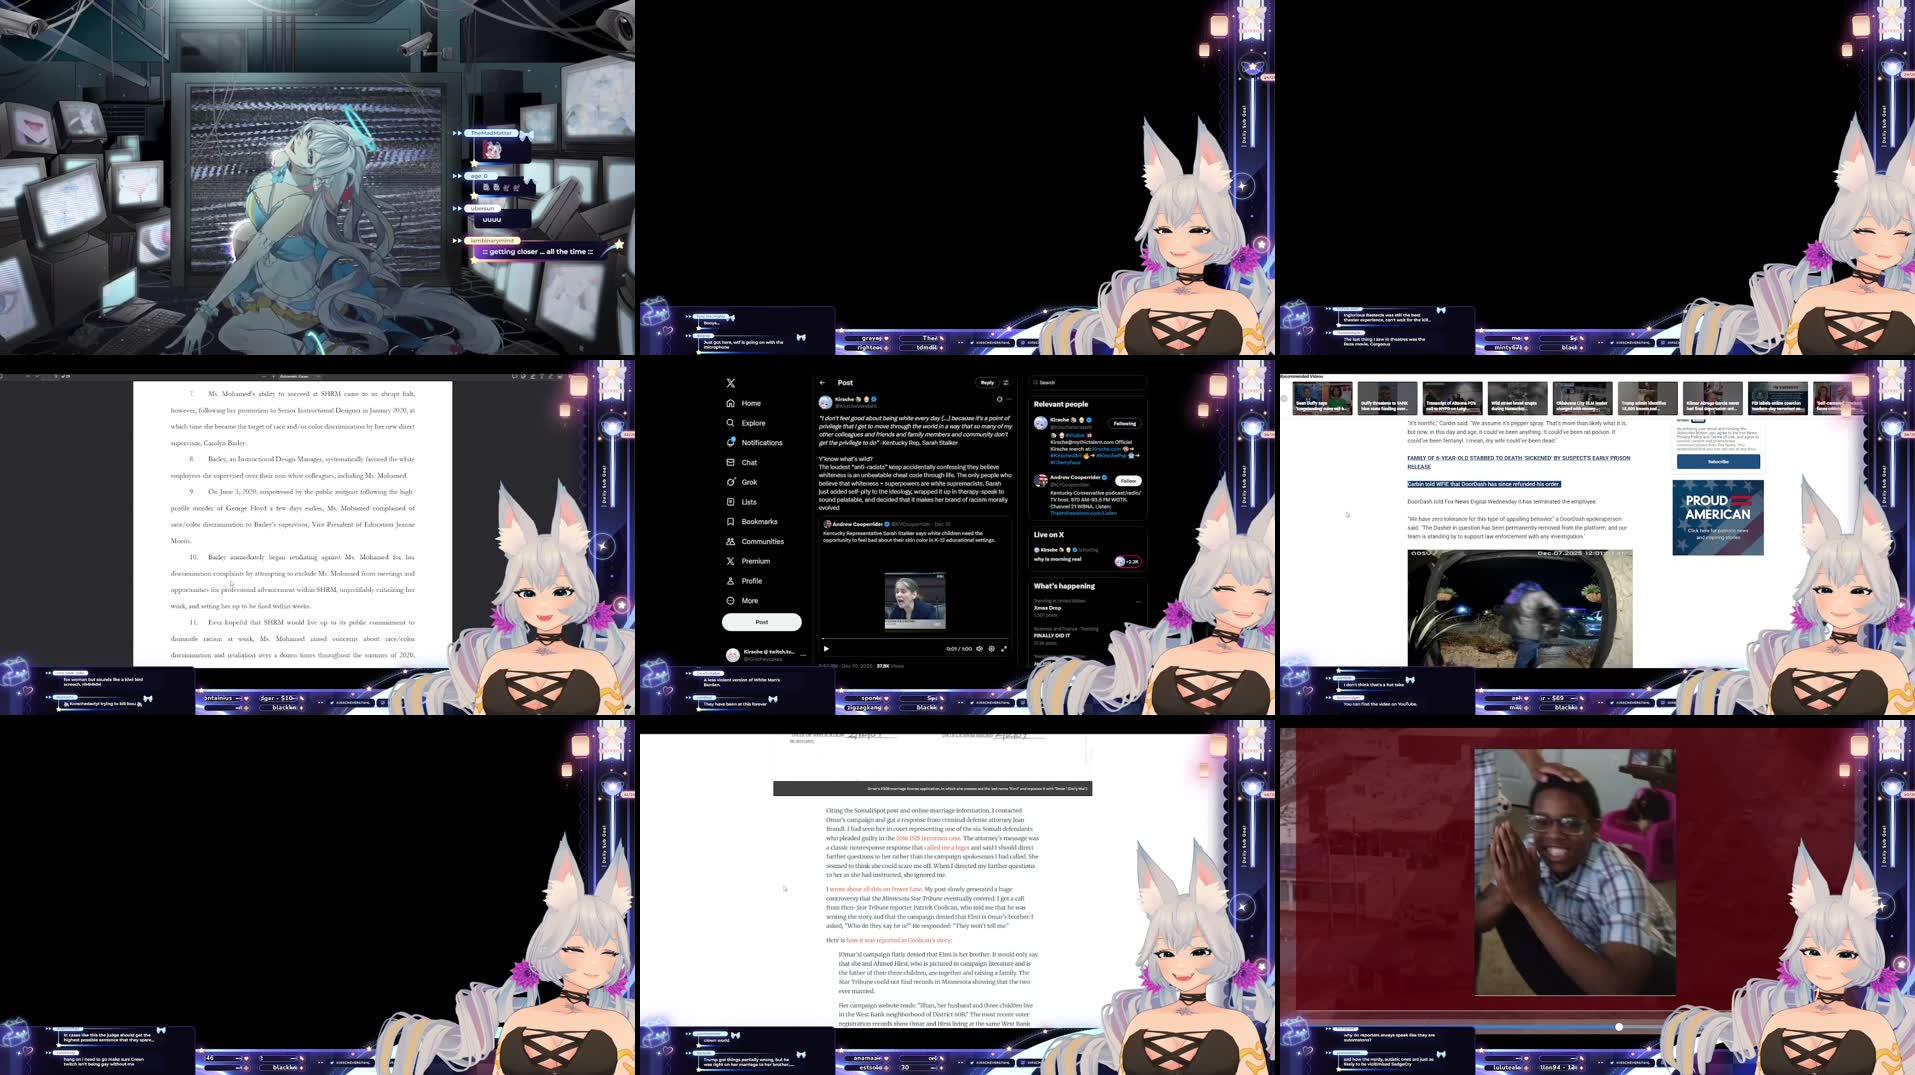Open reply sorting options beside Reply

[x=1005, y=383]
